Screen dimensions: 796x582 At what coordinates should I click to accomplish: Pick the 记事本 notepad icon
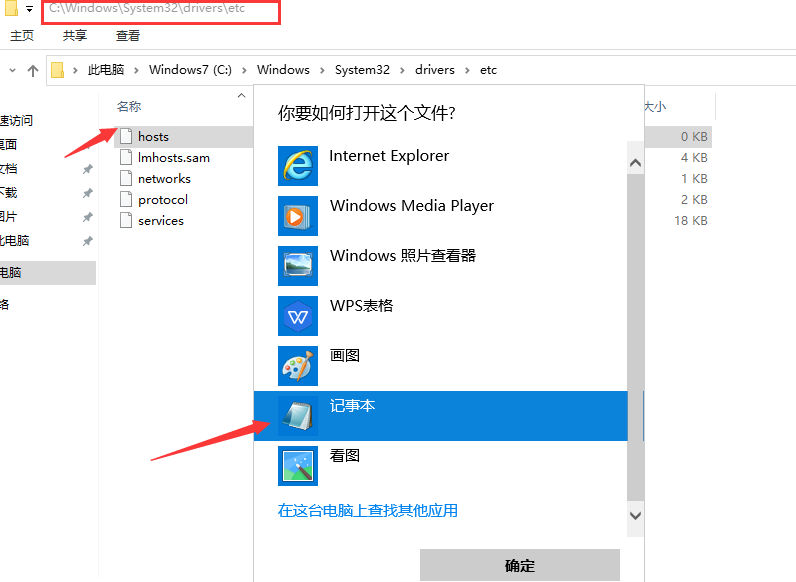(298, 416)
